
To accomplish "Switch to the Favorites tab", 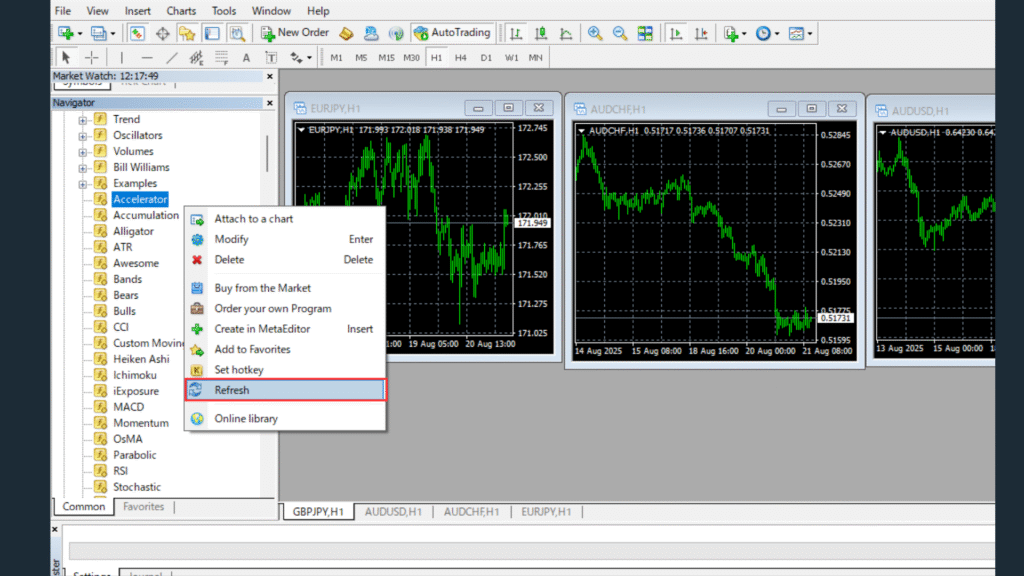I will (143, 507).
